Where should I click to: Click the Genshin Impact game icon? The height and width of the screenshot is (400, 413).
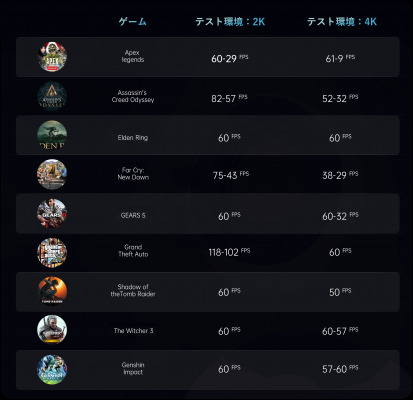tap(52, 369)
